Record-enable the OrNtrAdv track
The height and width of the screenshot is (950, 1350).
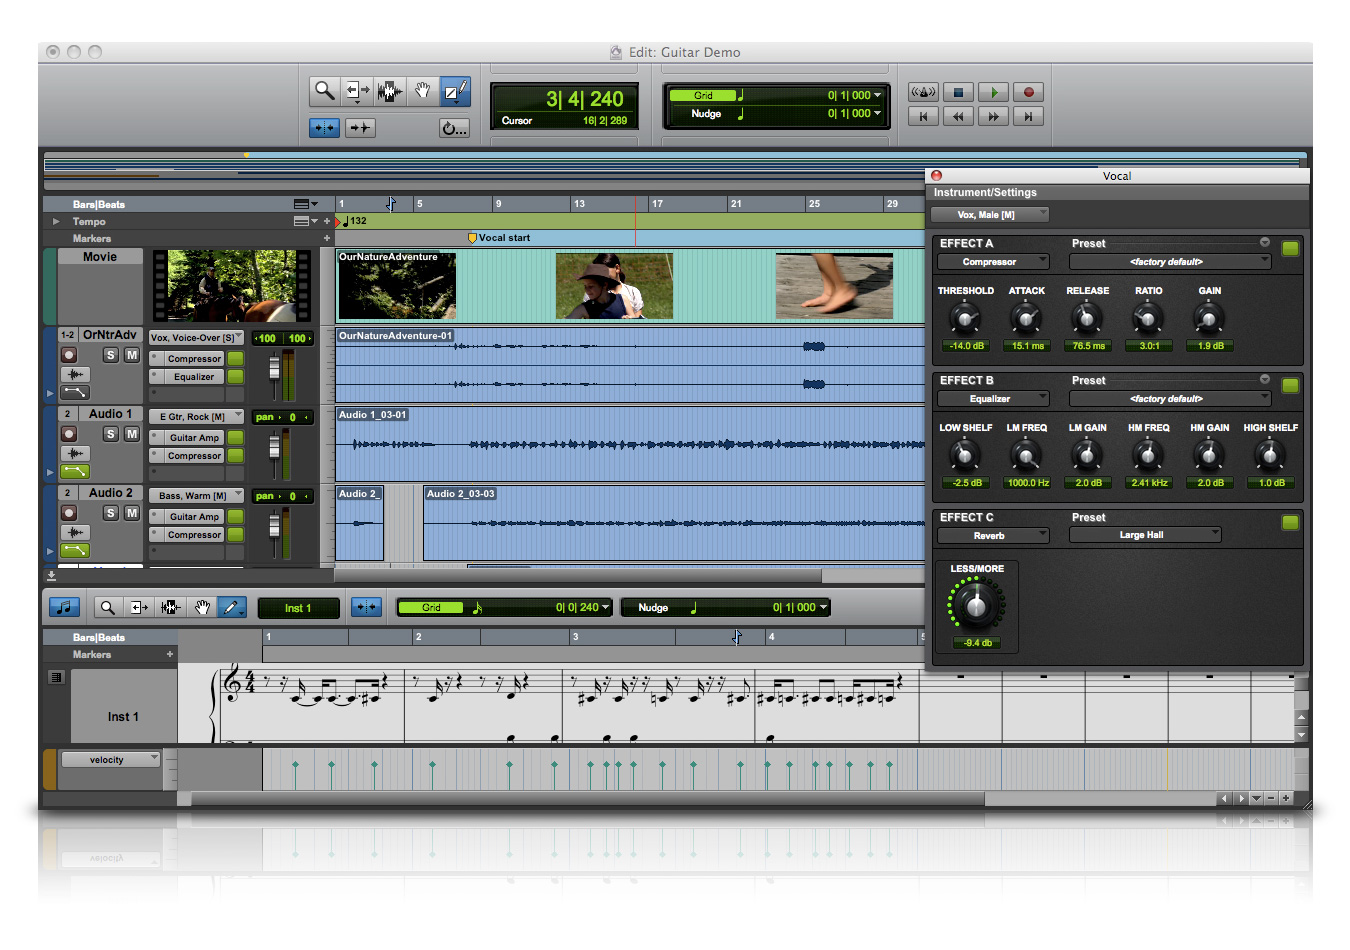coord(69,355)
